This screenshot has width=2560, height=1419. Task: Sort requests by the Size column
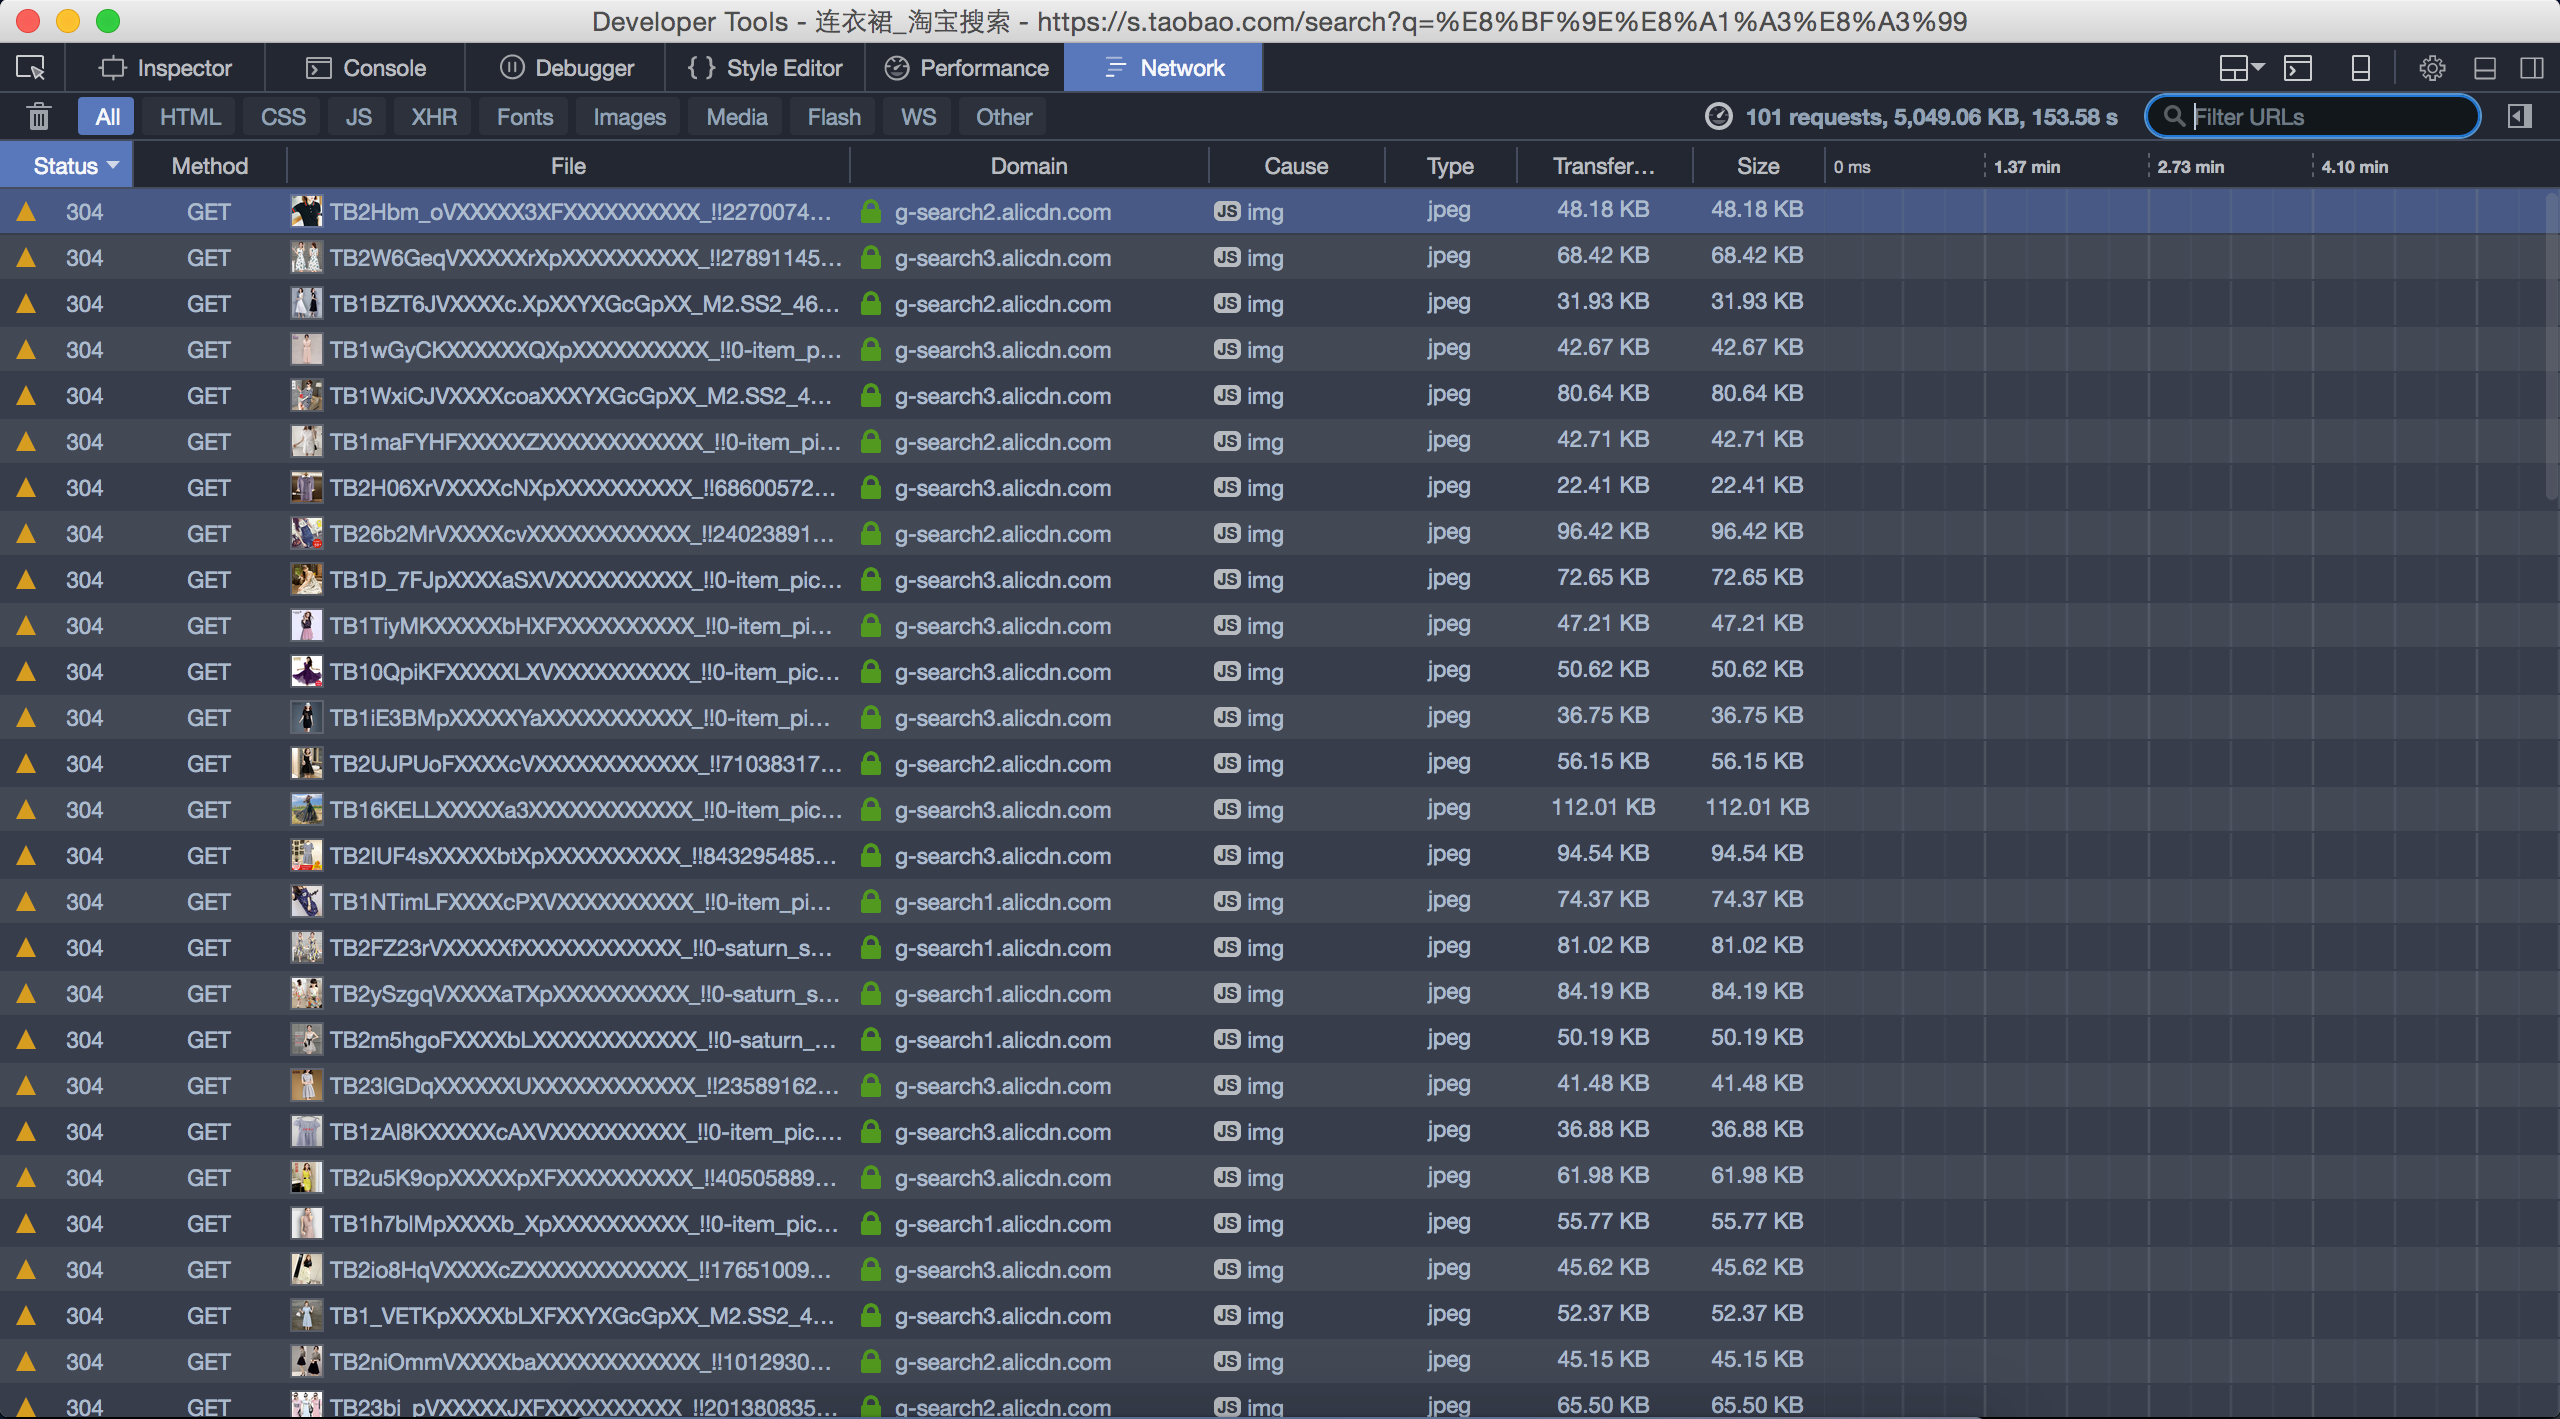click(1757, 166)
